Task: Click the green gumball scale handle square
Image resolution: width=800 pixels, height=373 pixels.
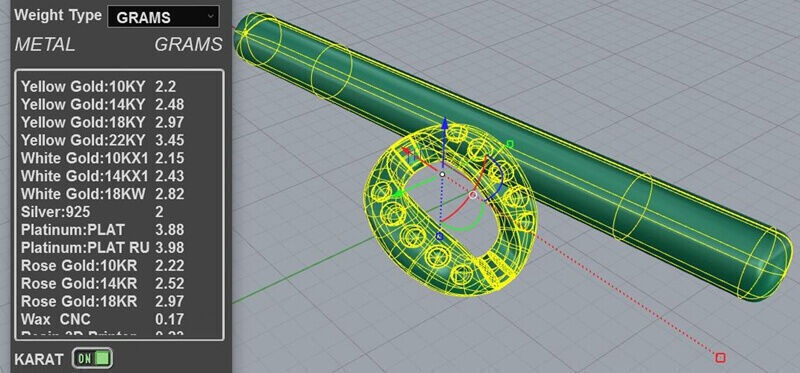Action: click(x=509, y=144)
